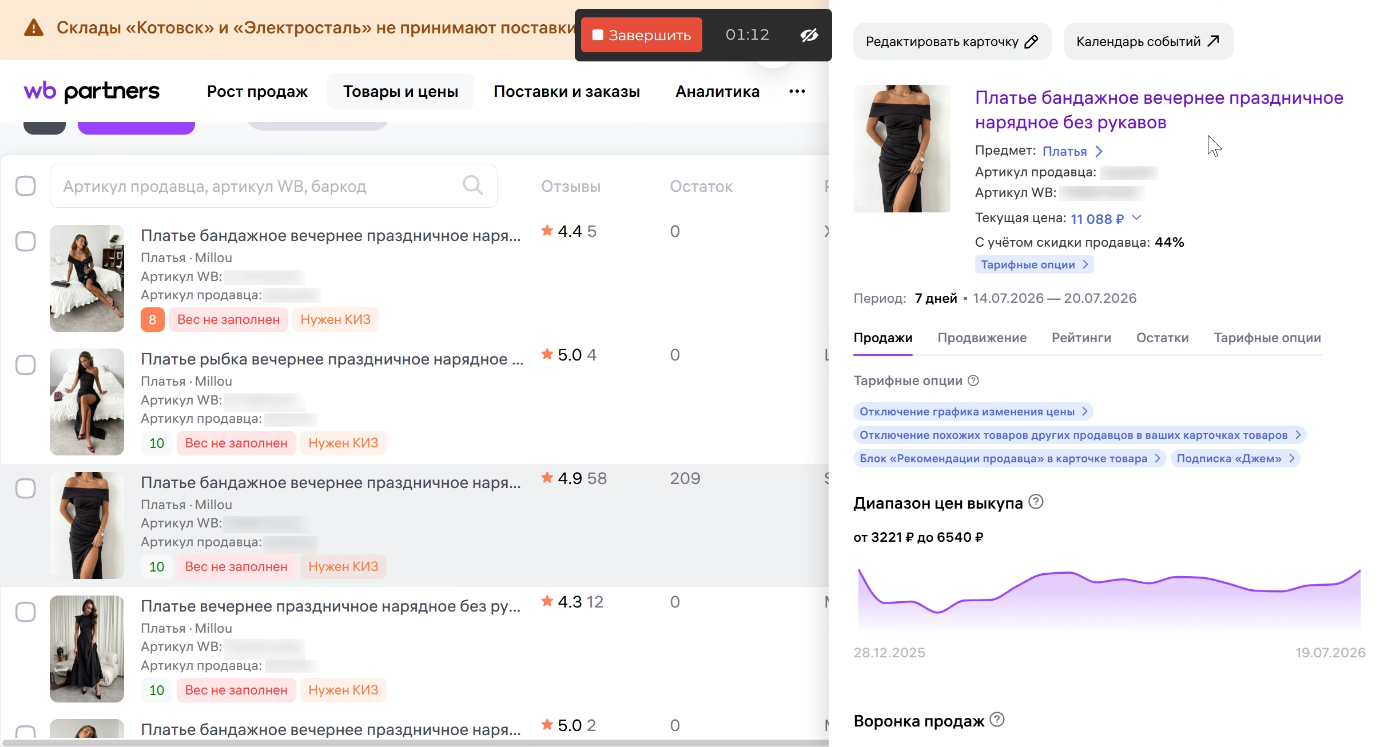The image size is (1388, 747).
Task: Select checkbox for the 4.4 rating dress row
Action: (x=26, y=241)
